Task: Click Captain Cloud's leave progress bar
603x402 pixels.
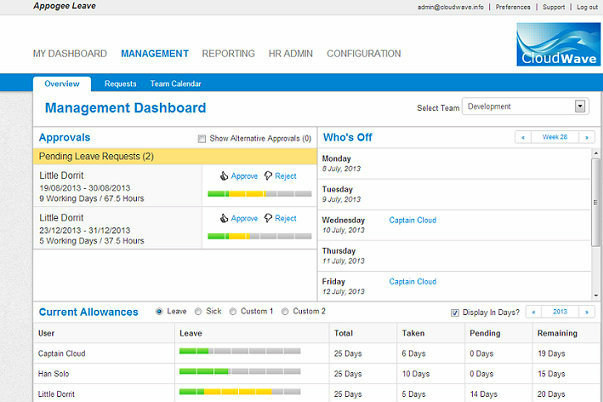Action: 240,351
